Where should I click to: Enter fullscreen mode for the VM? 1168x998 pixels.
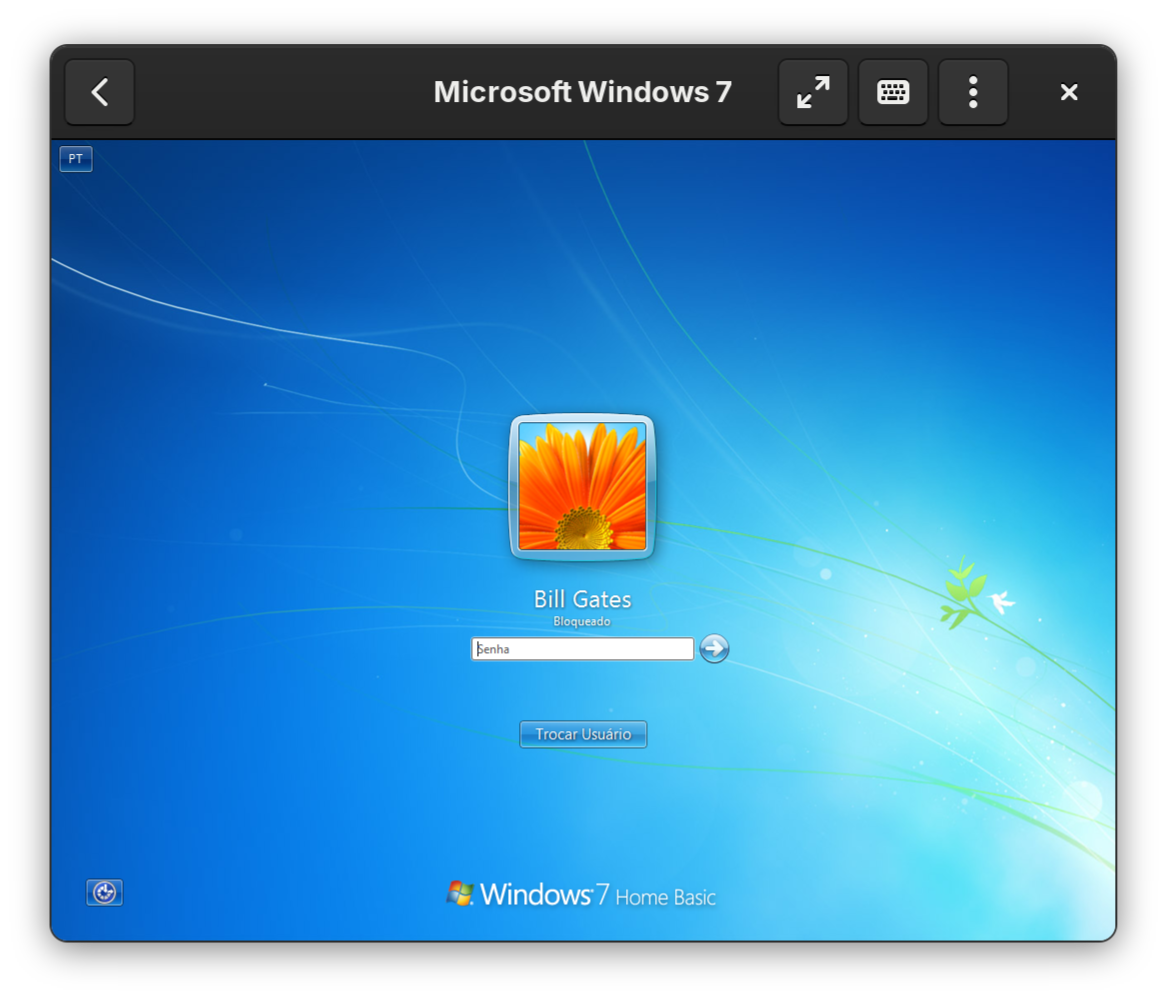click(813, 92)
